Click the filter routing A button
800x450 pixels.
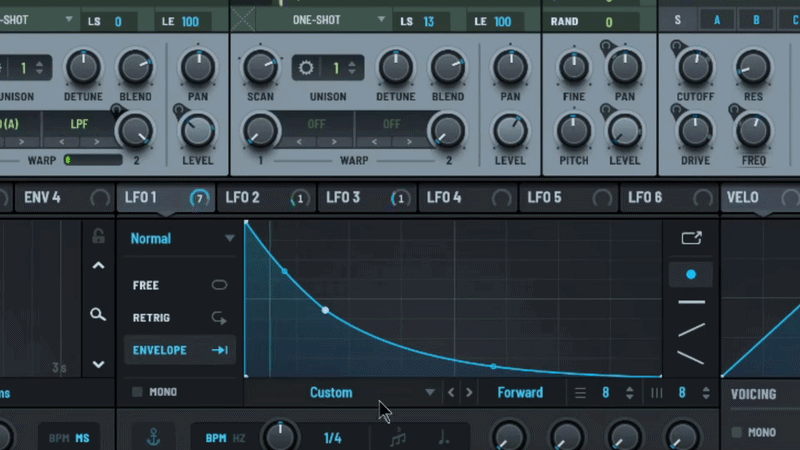coord(716,21)
